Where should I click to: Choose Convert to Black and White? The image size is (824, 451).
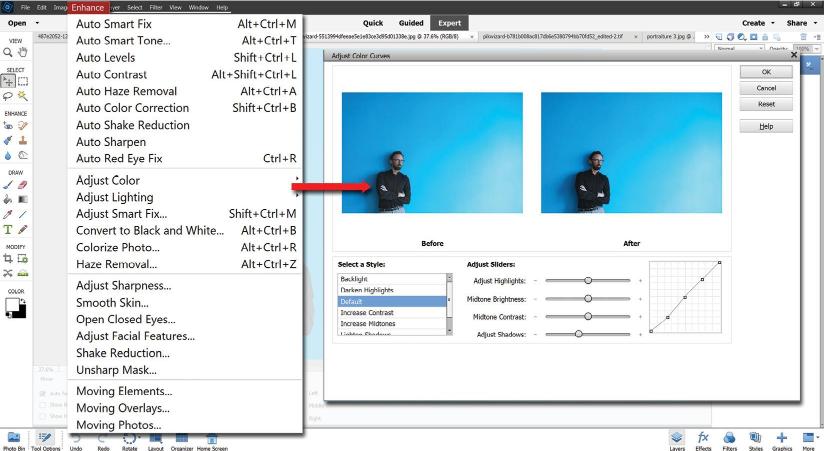pos(185,230)
